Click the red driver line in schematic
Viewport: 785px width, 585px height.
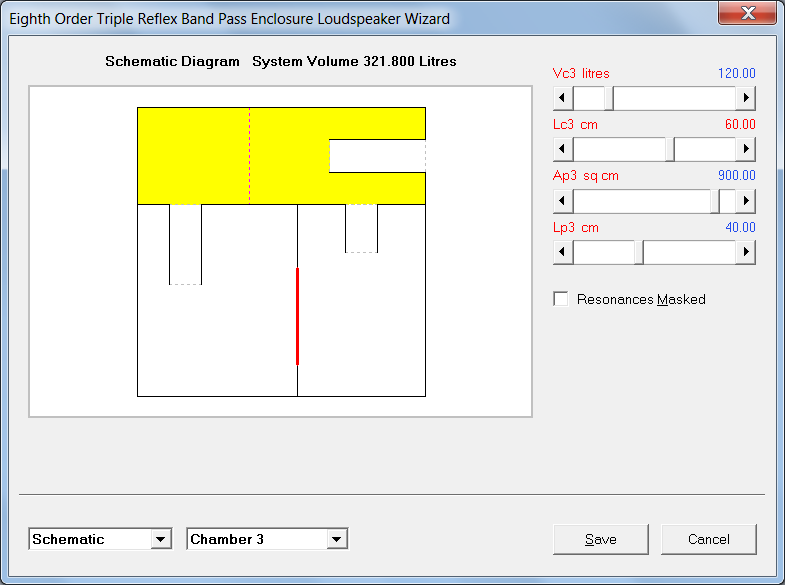[x=297, y=316]
